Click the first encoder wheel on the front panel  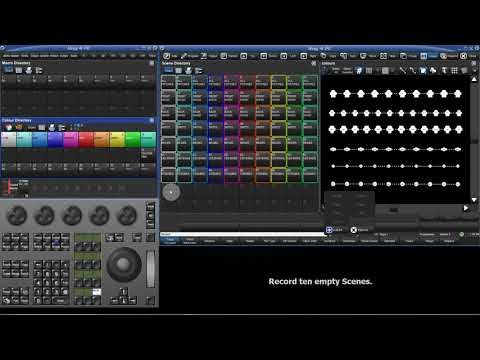17,215
